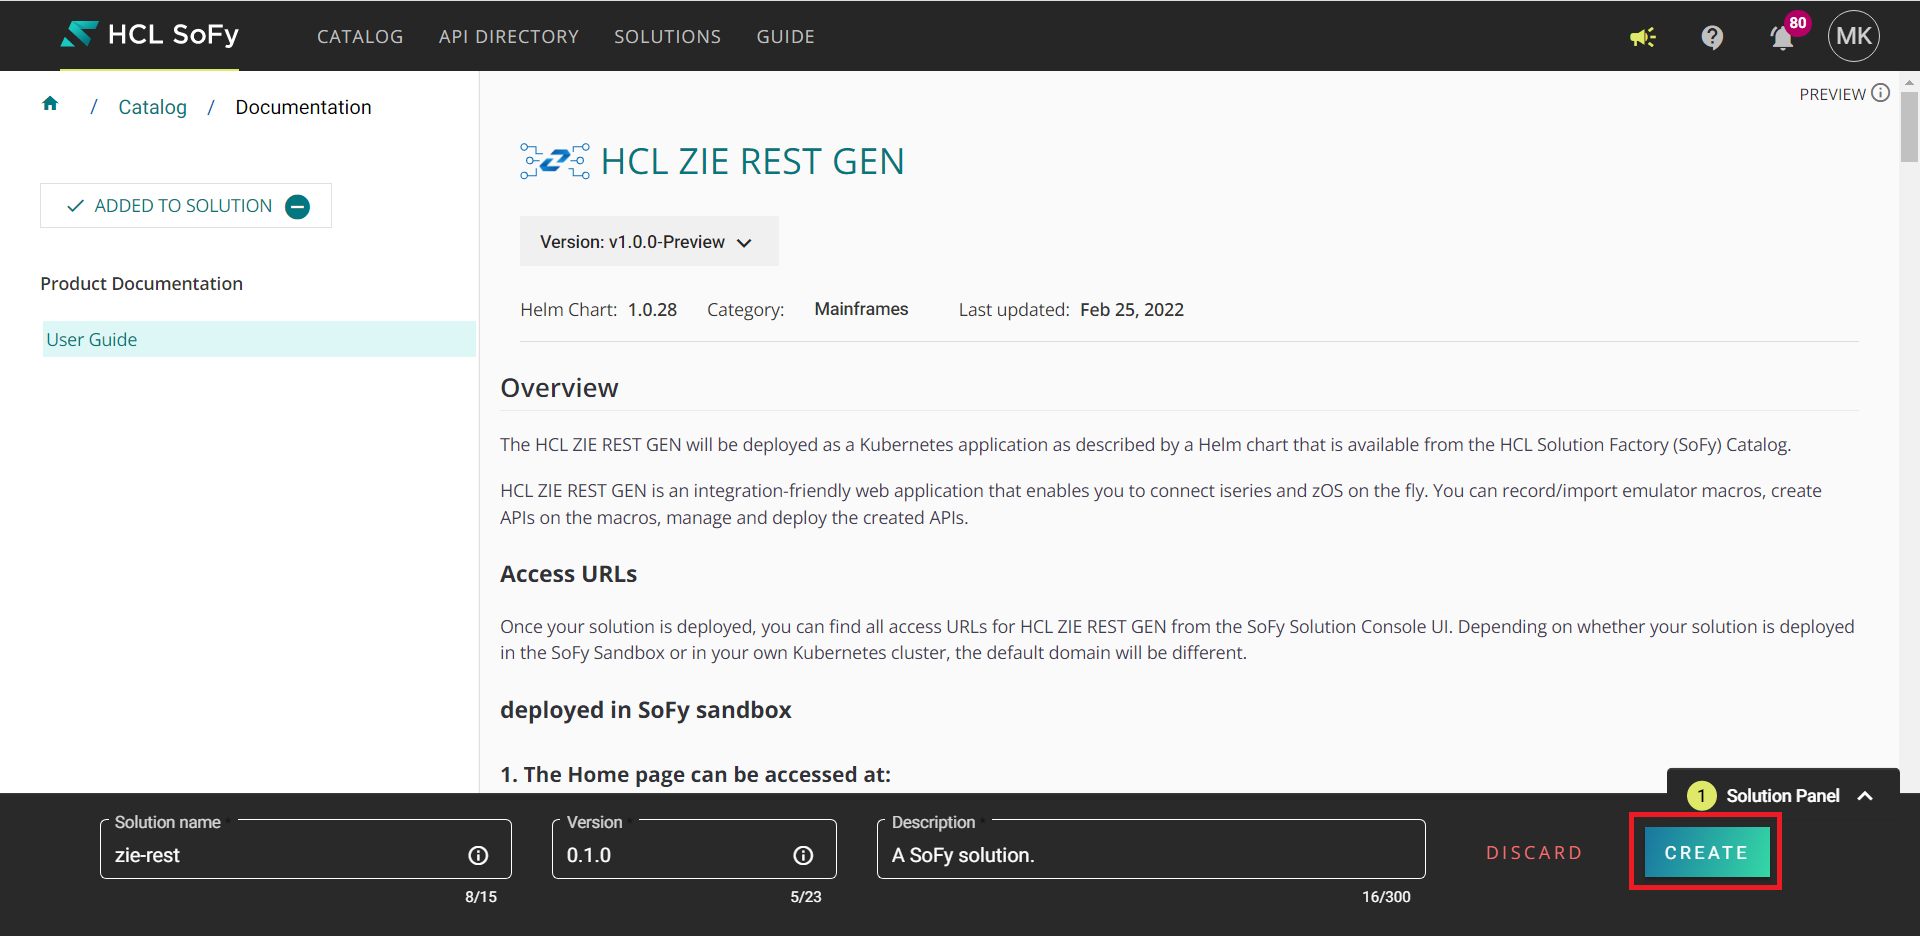Viewport: 1920px width, 936px height.
Task: Click the Last updated Feb 25, 2022 date
Action: tap(1132, 310)
